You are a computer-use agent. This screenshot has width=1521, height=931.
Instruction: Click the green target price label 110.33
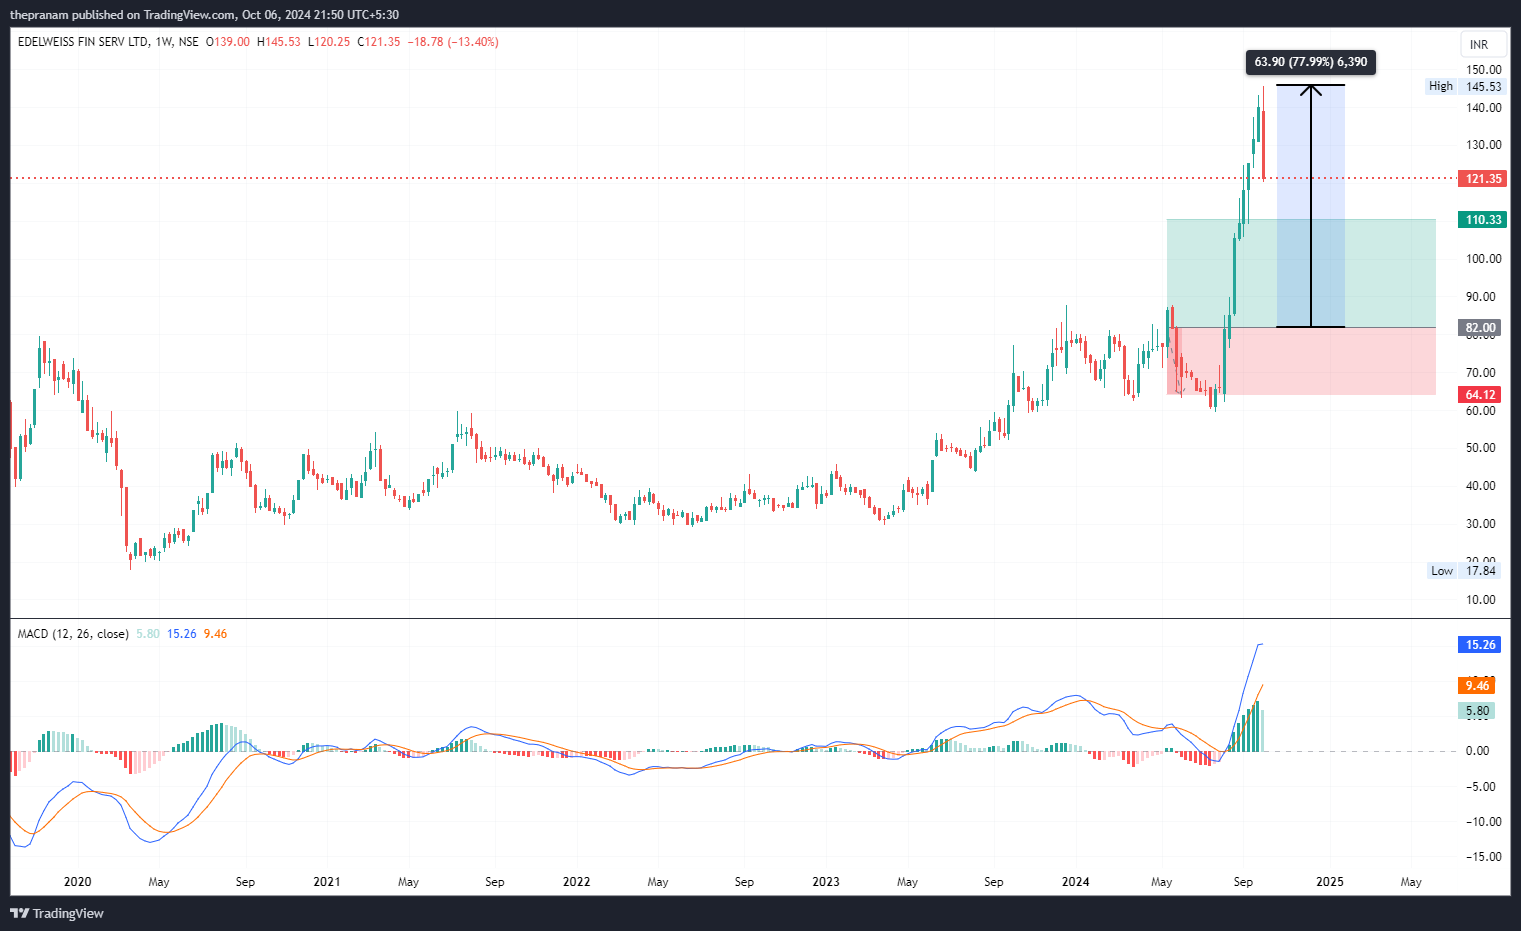tap(1481, 220)
